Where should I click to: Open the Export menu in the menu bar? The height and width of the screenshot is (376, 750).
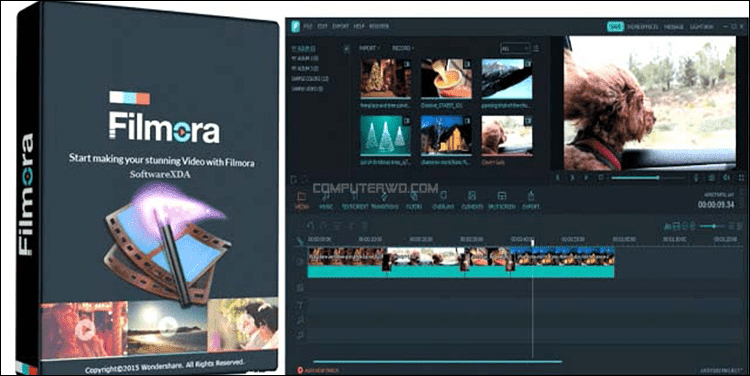point(341,26)
